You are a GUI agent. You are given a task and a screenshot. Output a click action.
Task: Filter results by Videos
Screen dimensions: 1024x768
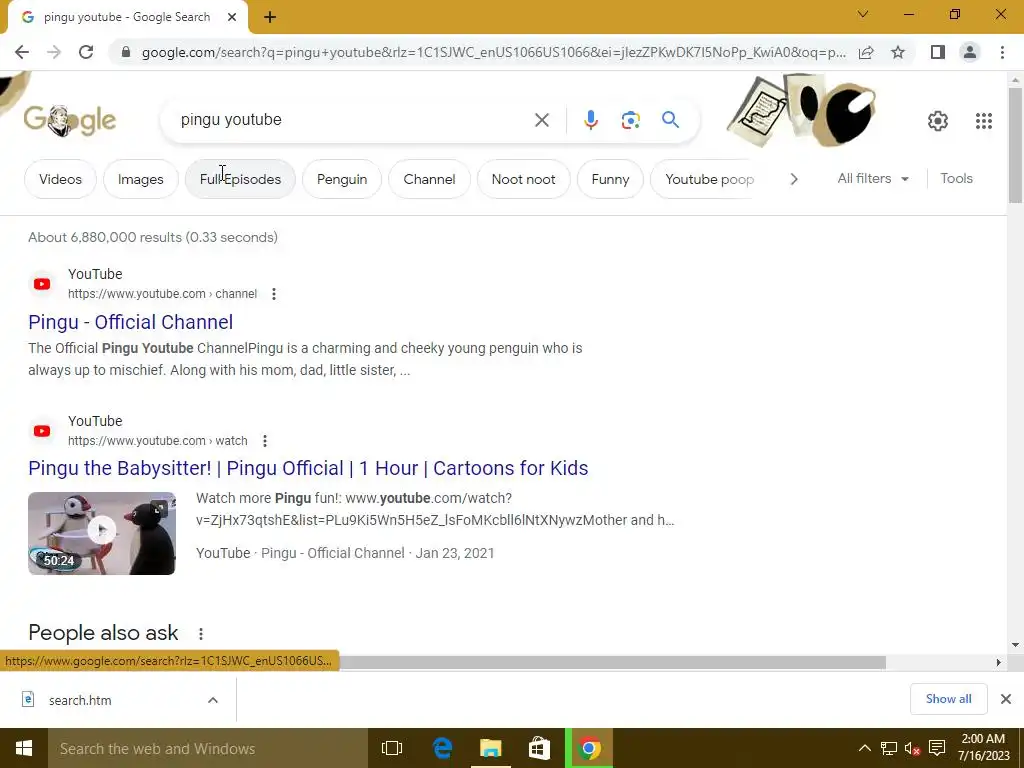[60, 179]
